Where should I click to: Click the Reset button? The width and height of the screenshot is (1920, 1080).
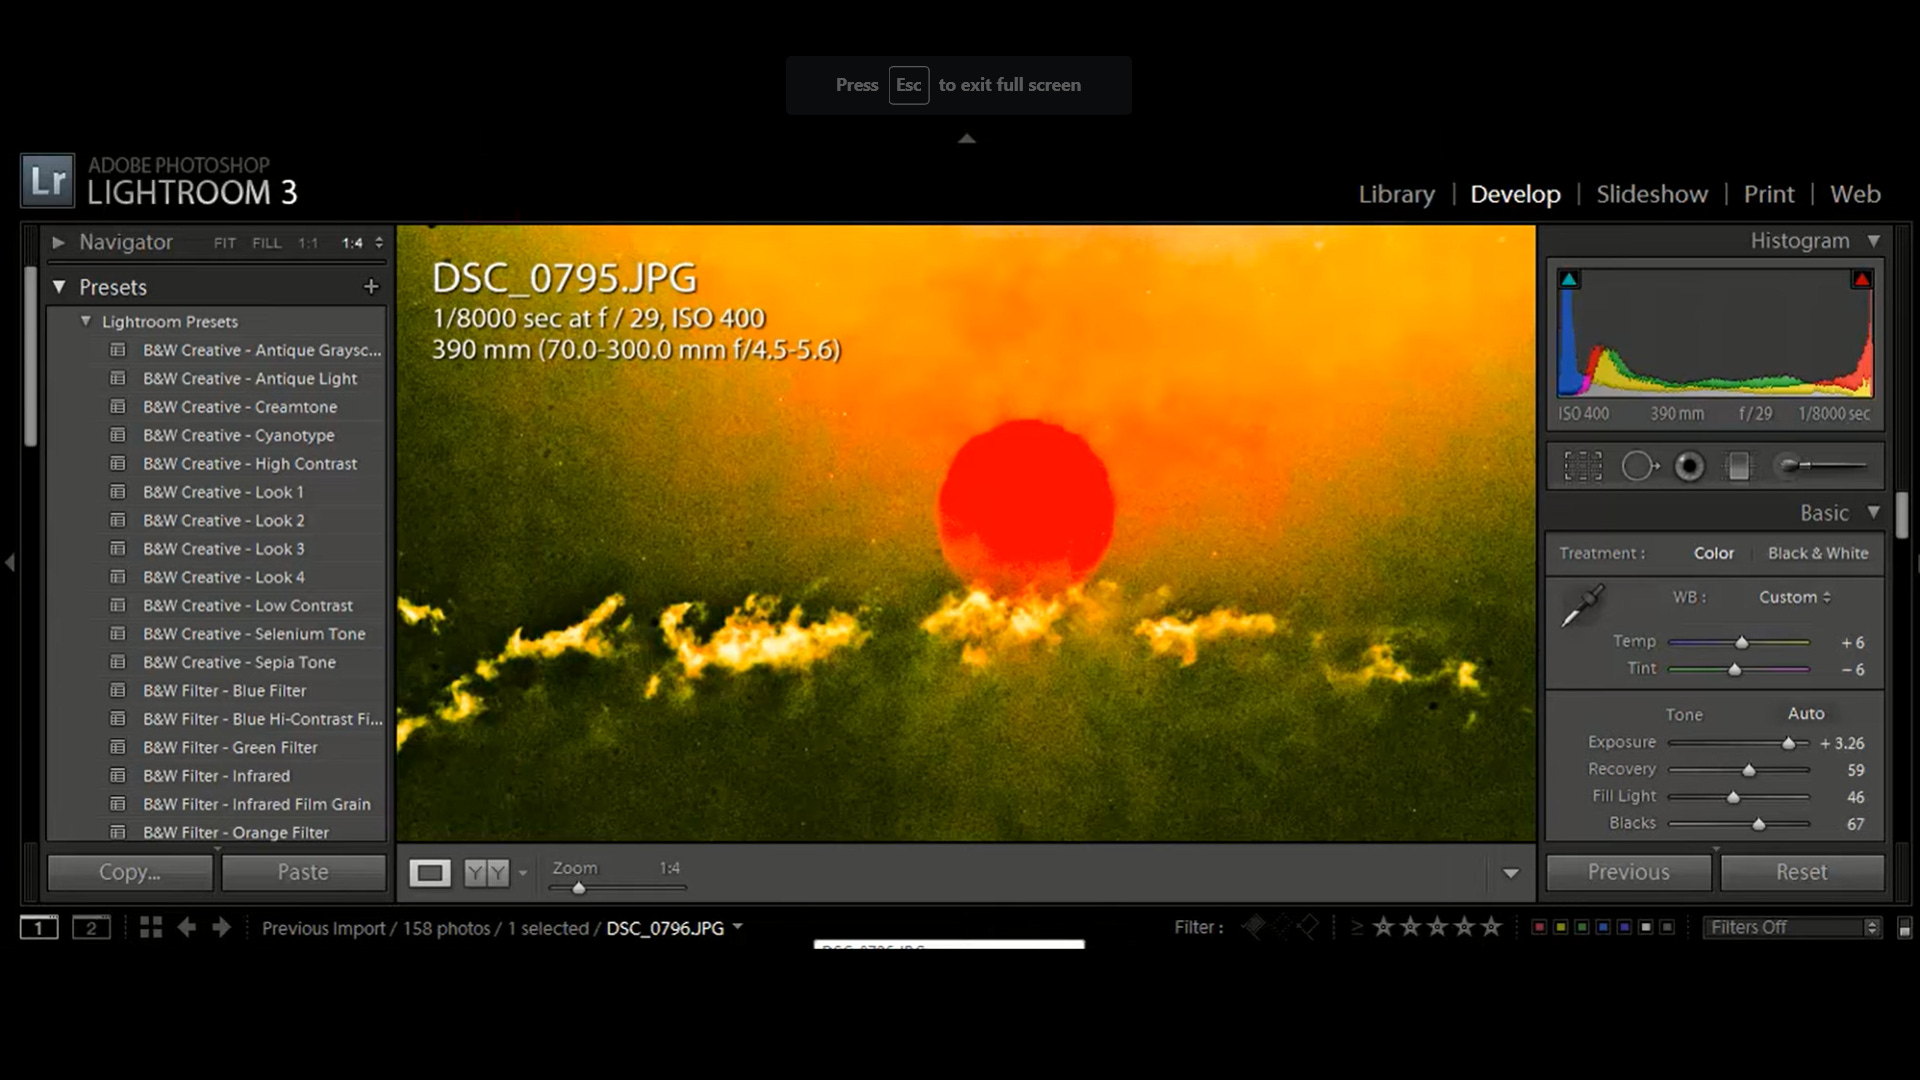1801,872
